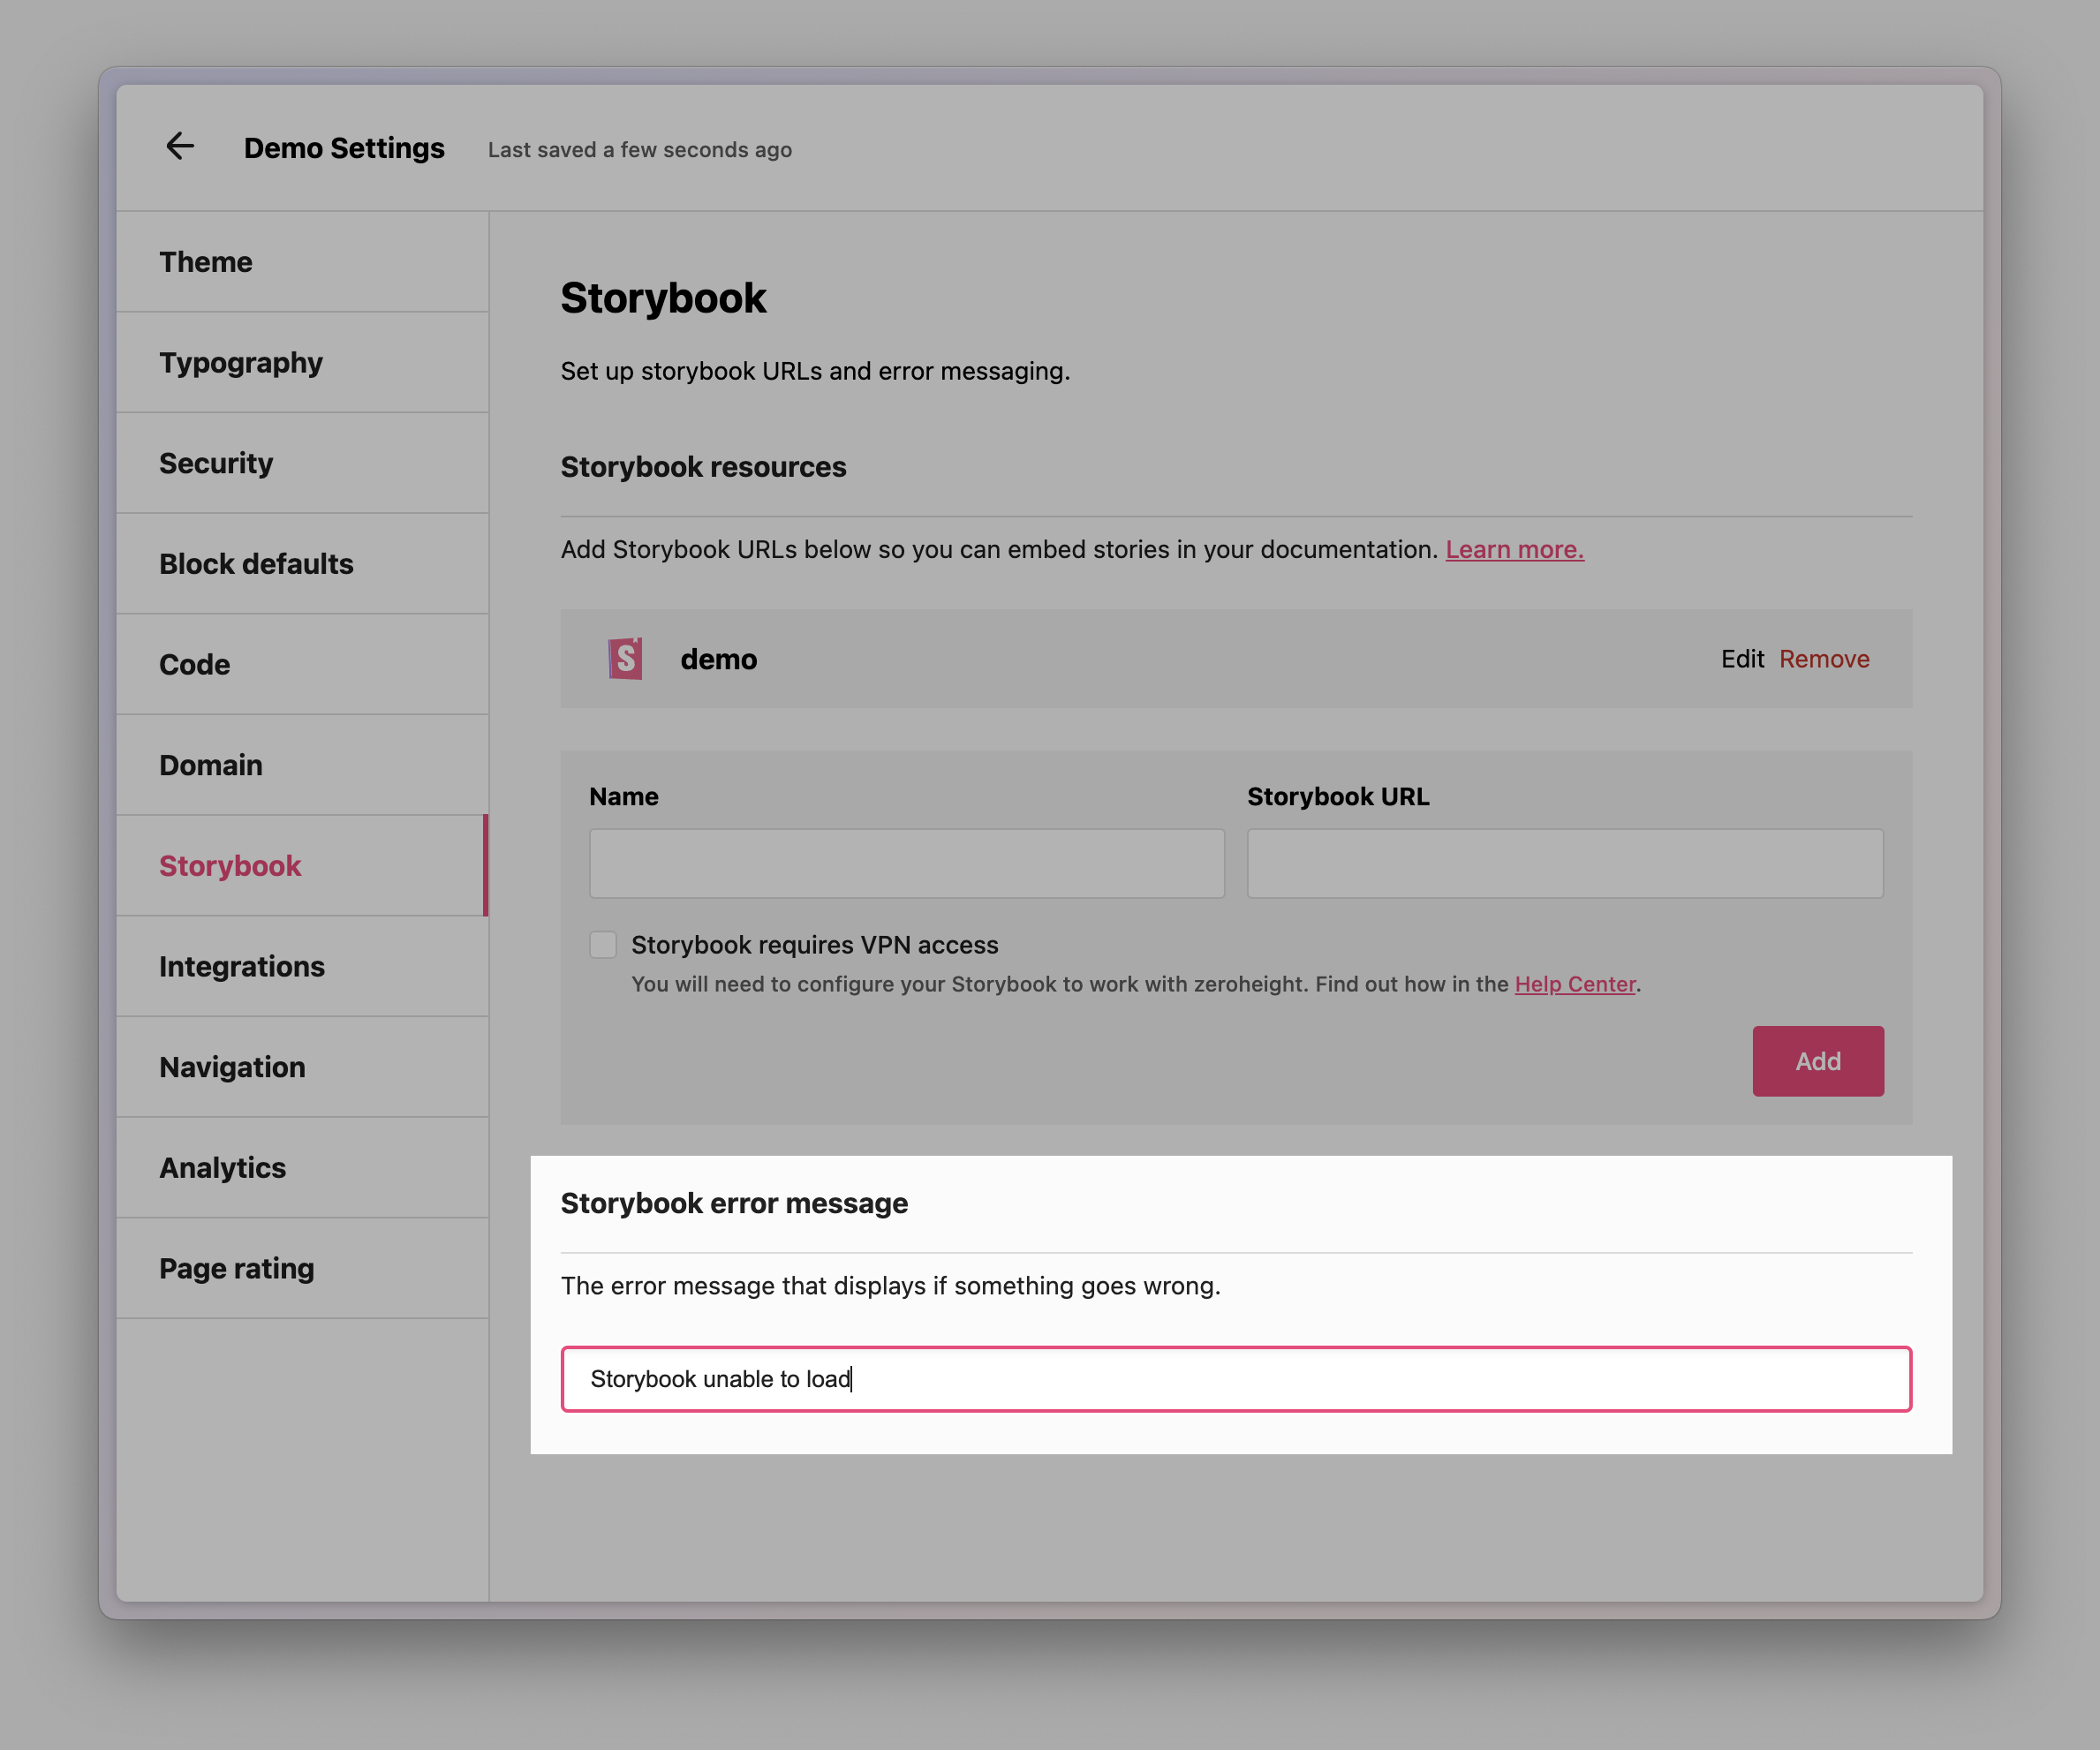Go to Navigation settings

(x=302, y=1067)
